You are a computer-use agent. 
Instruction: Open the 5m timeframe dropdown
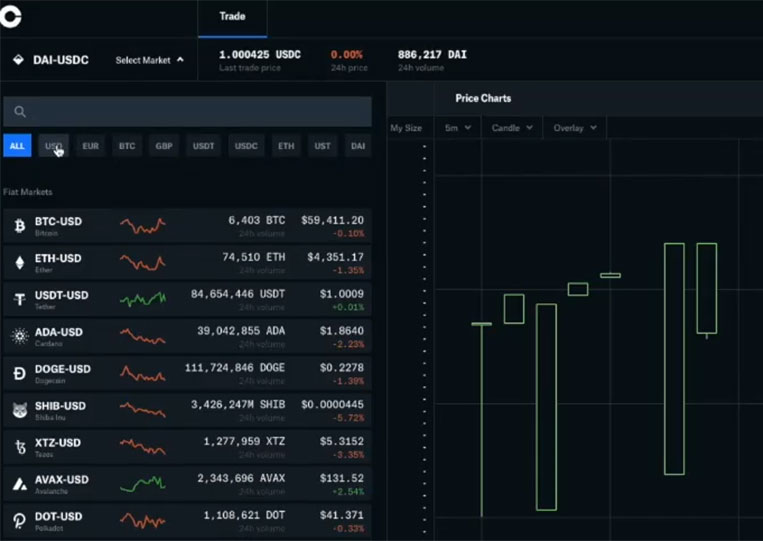[458, 128]
